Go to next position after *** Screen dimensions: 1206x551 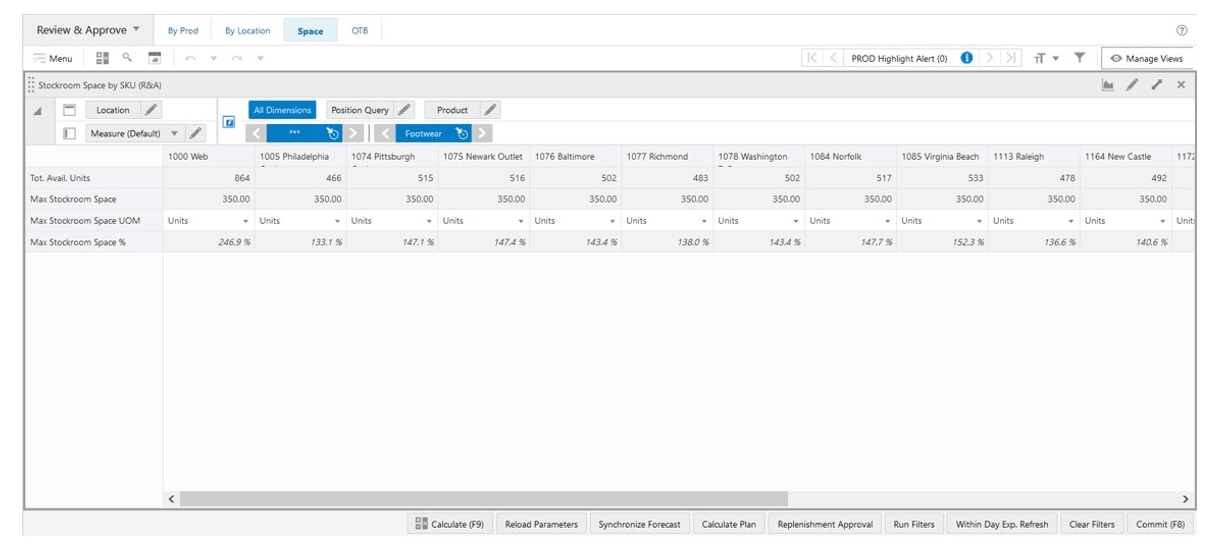coord(354,133)
